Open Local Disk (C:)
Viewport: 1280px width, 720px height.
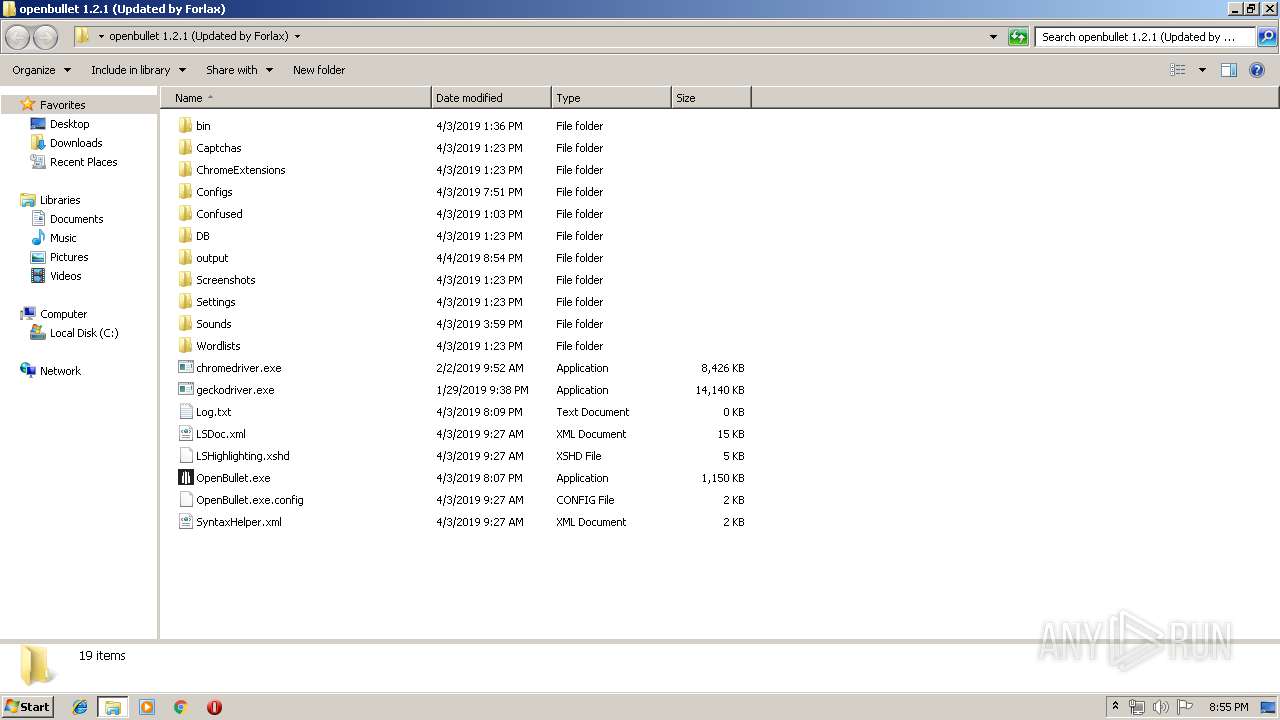point(84,333)
